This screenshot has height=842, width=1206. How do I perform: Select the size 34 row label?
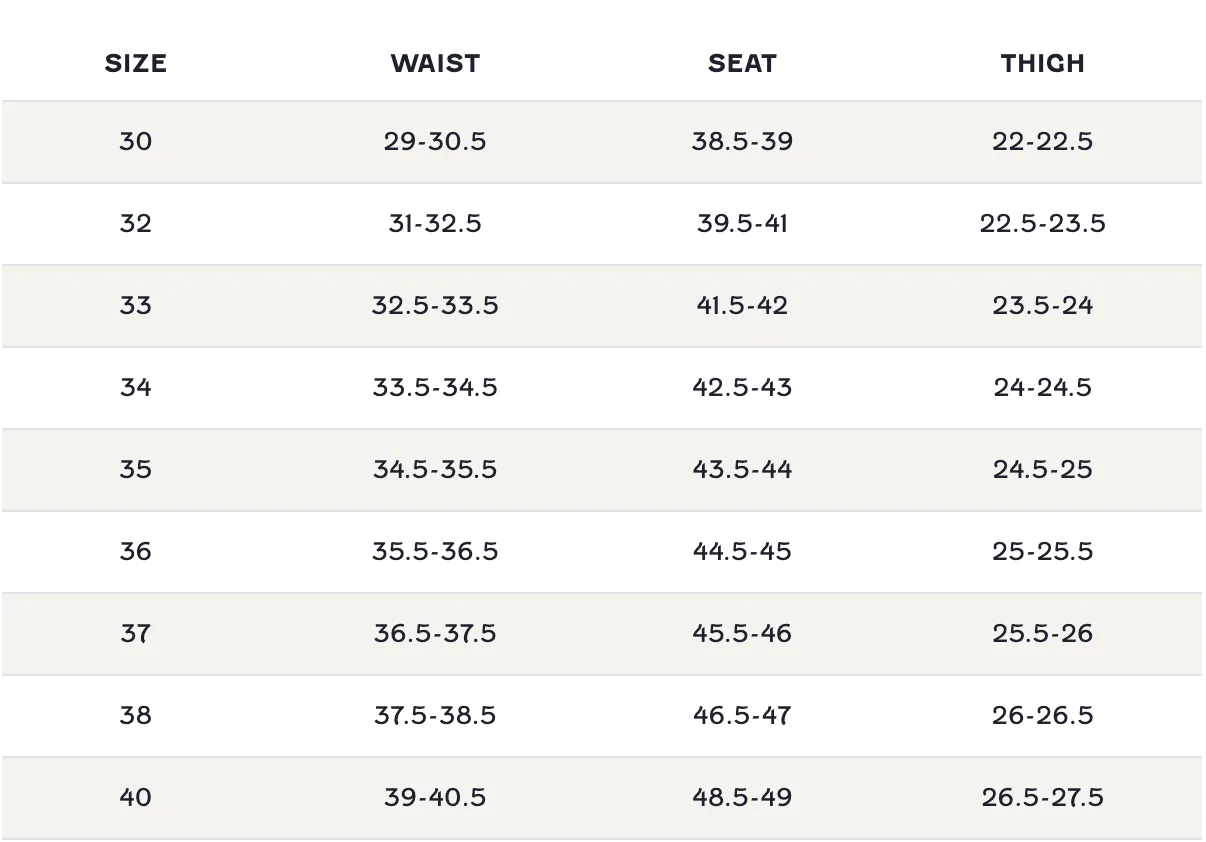tap(135, 387)
